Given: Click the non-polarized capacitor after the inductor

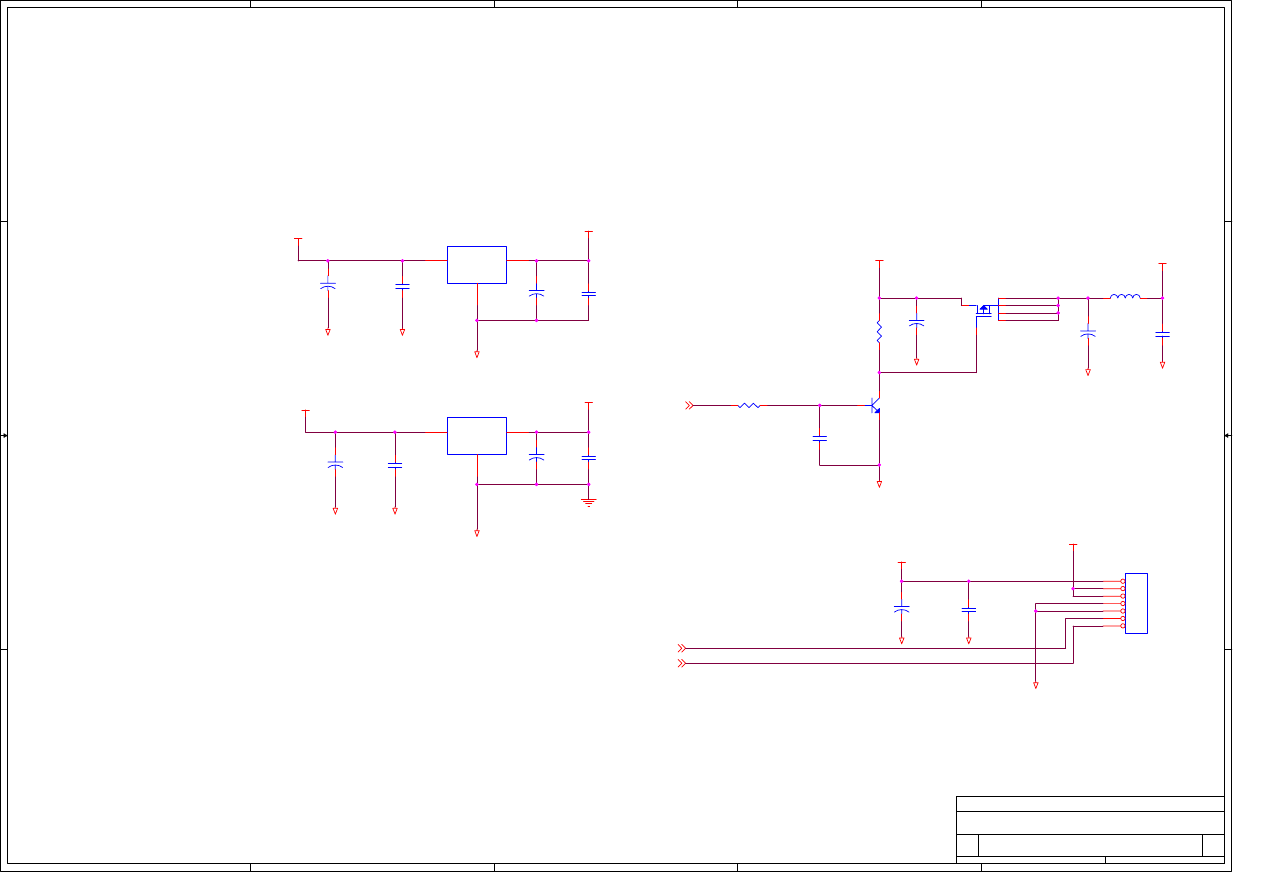Looking at the screenshot, I should (x=1162, y=334).
